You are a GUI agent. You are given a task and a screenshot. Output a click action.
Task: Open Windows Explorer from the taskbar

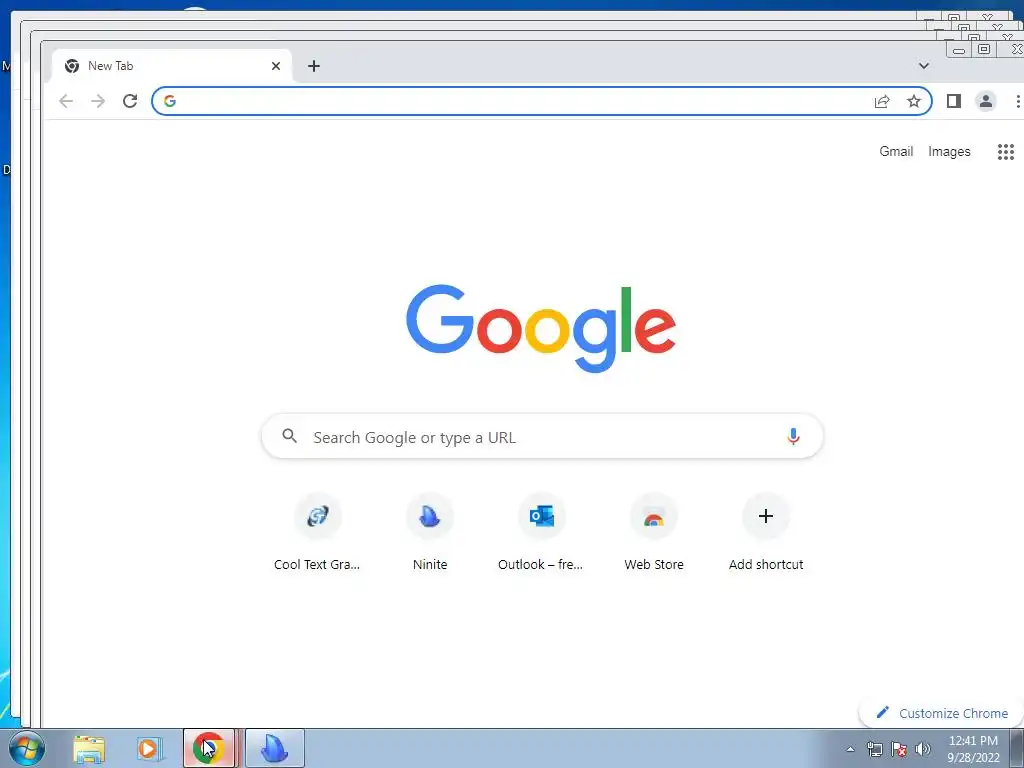(89, 749)
